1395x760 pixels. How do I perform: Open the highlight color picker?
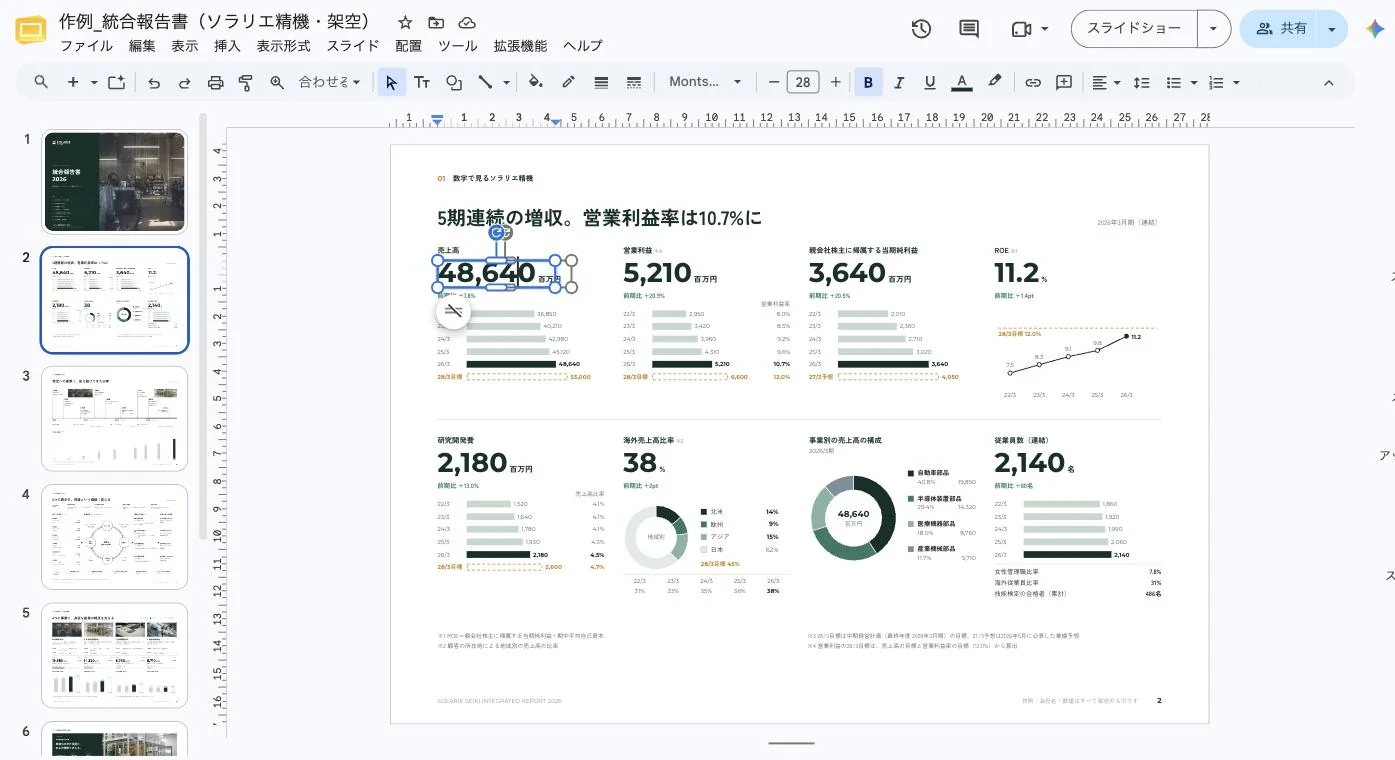(994, 82)
